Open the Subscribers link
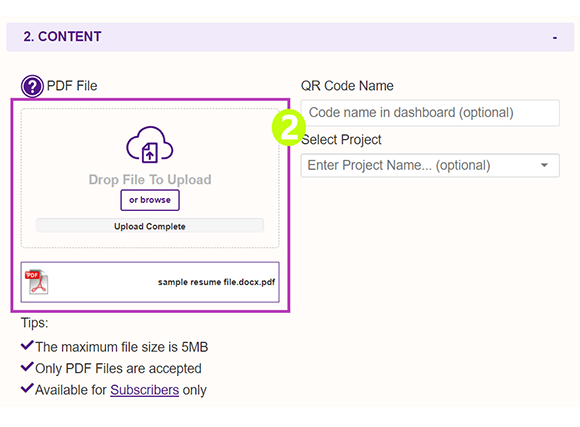580x427 pixels. coord(144,390)
